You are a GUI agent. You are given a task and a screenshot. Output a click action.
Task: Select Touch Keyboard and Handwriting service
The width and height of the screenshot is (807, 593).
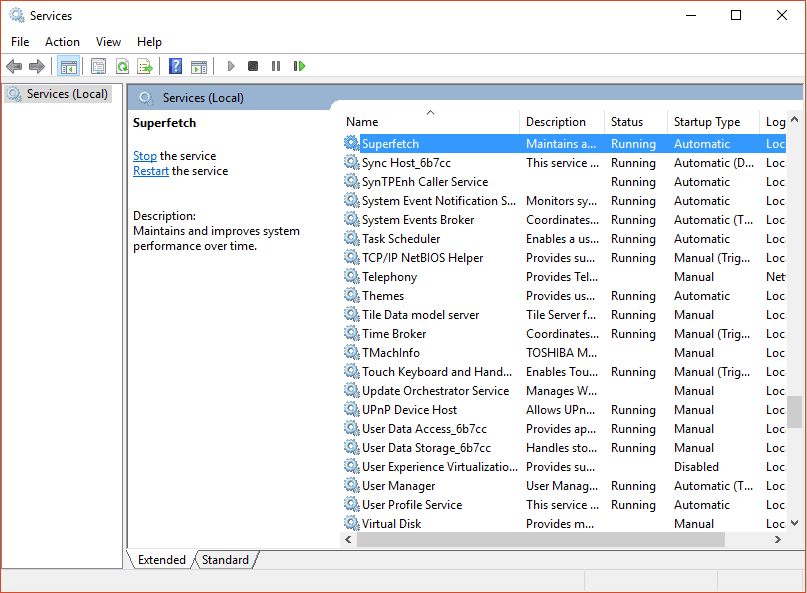[x=564, y=372]
